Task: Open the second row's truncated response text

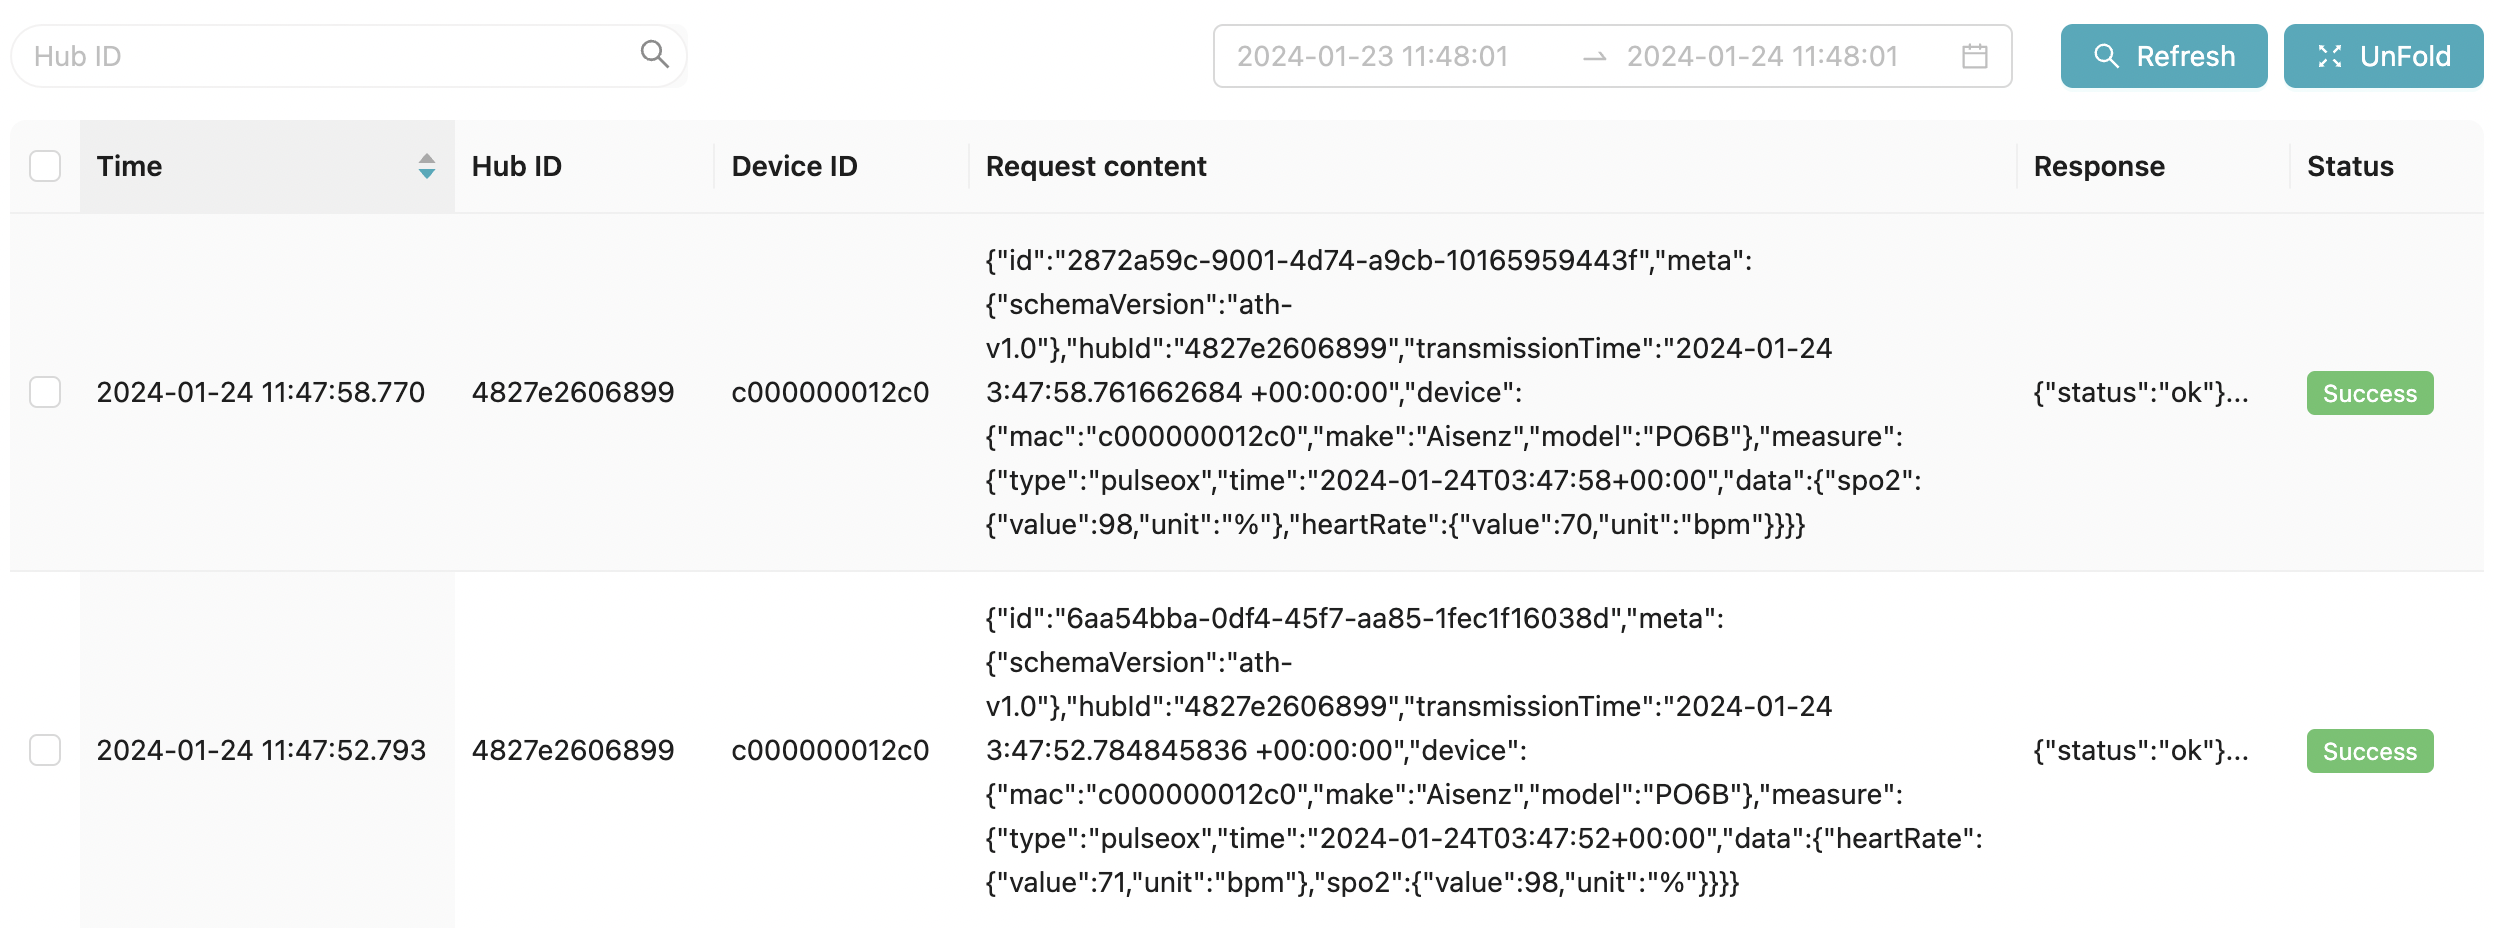Action: click(2141, 750)
